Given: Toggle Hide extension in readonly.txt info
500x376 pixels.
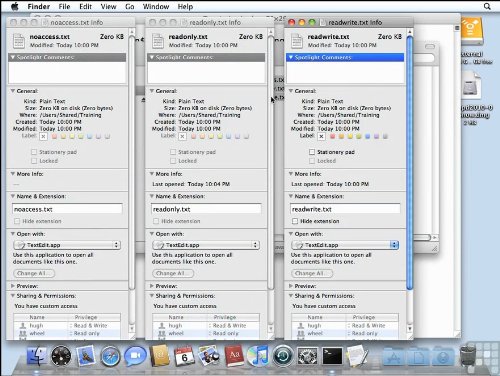Looking at the screenshot, I should (x=156, y=221).
